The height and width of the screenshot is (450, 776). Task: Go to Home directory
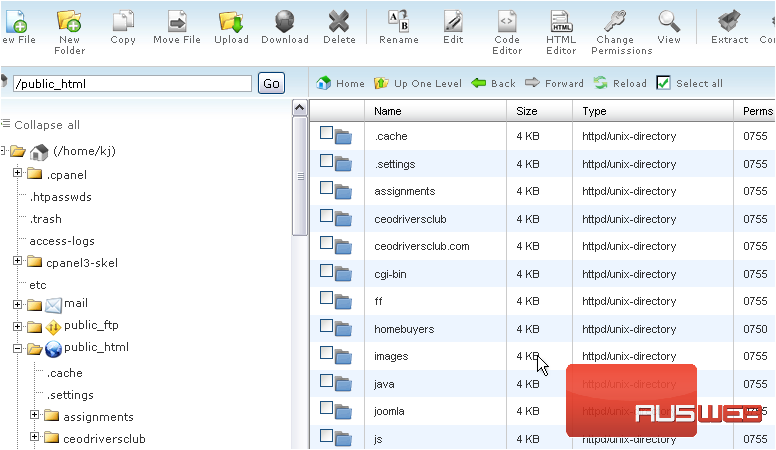point(340,83)
